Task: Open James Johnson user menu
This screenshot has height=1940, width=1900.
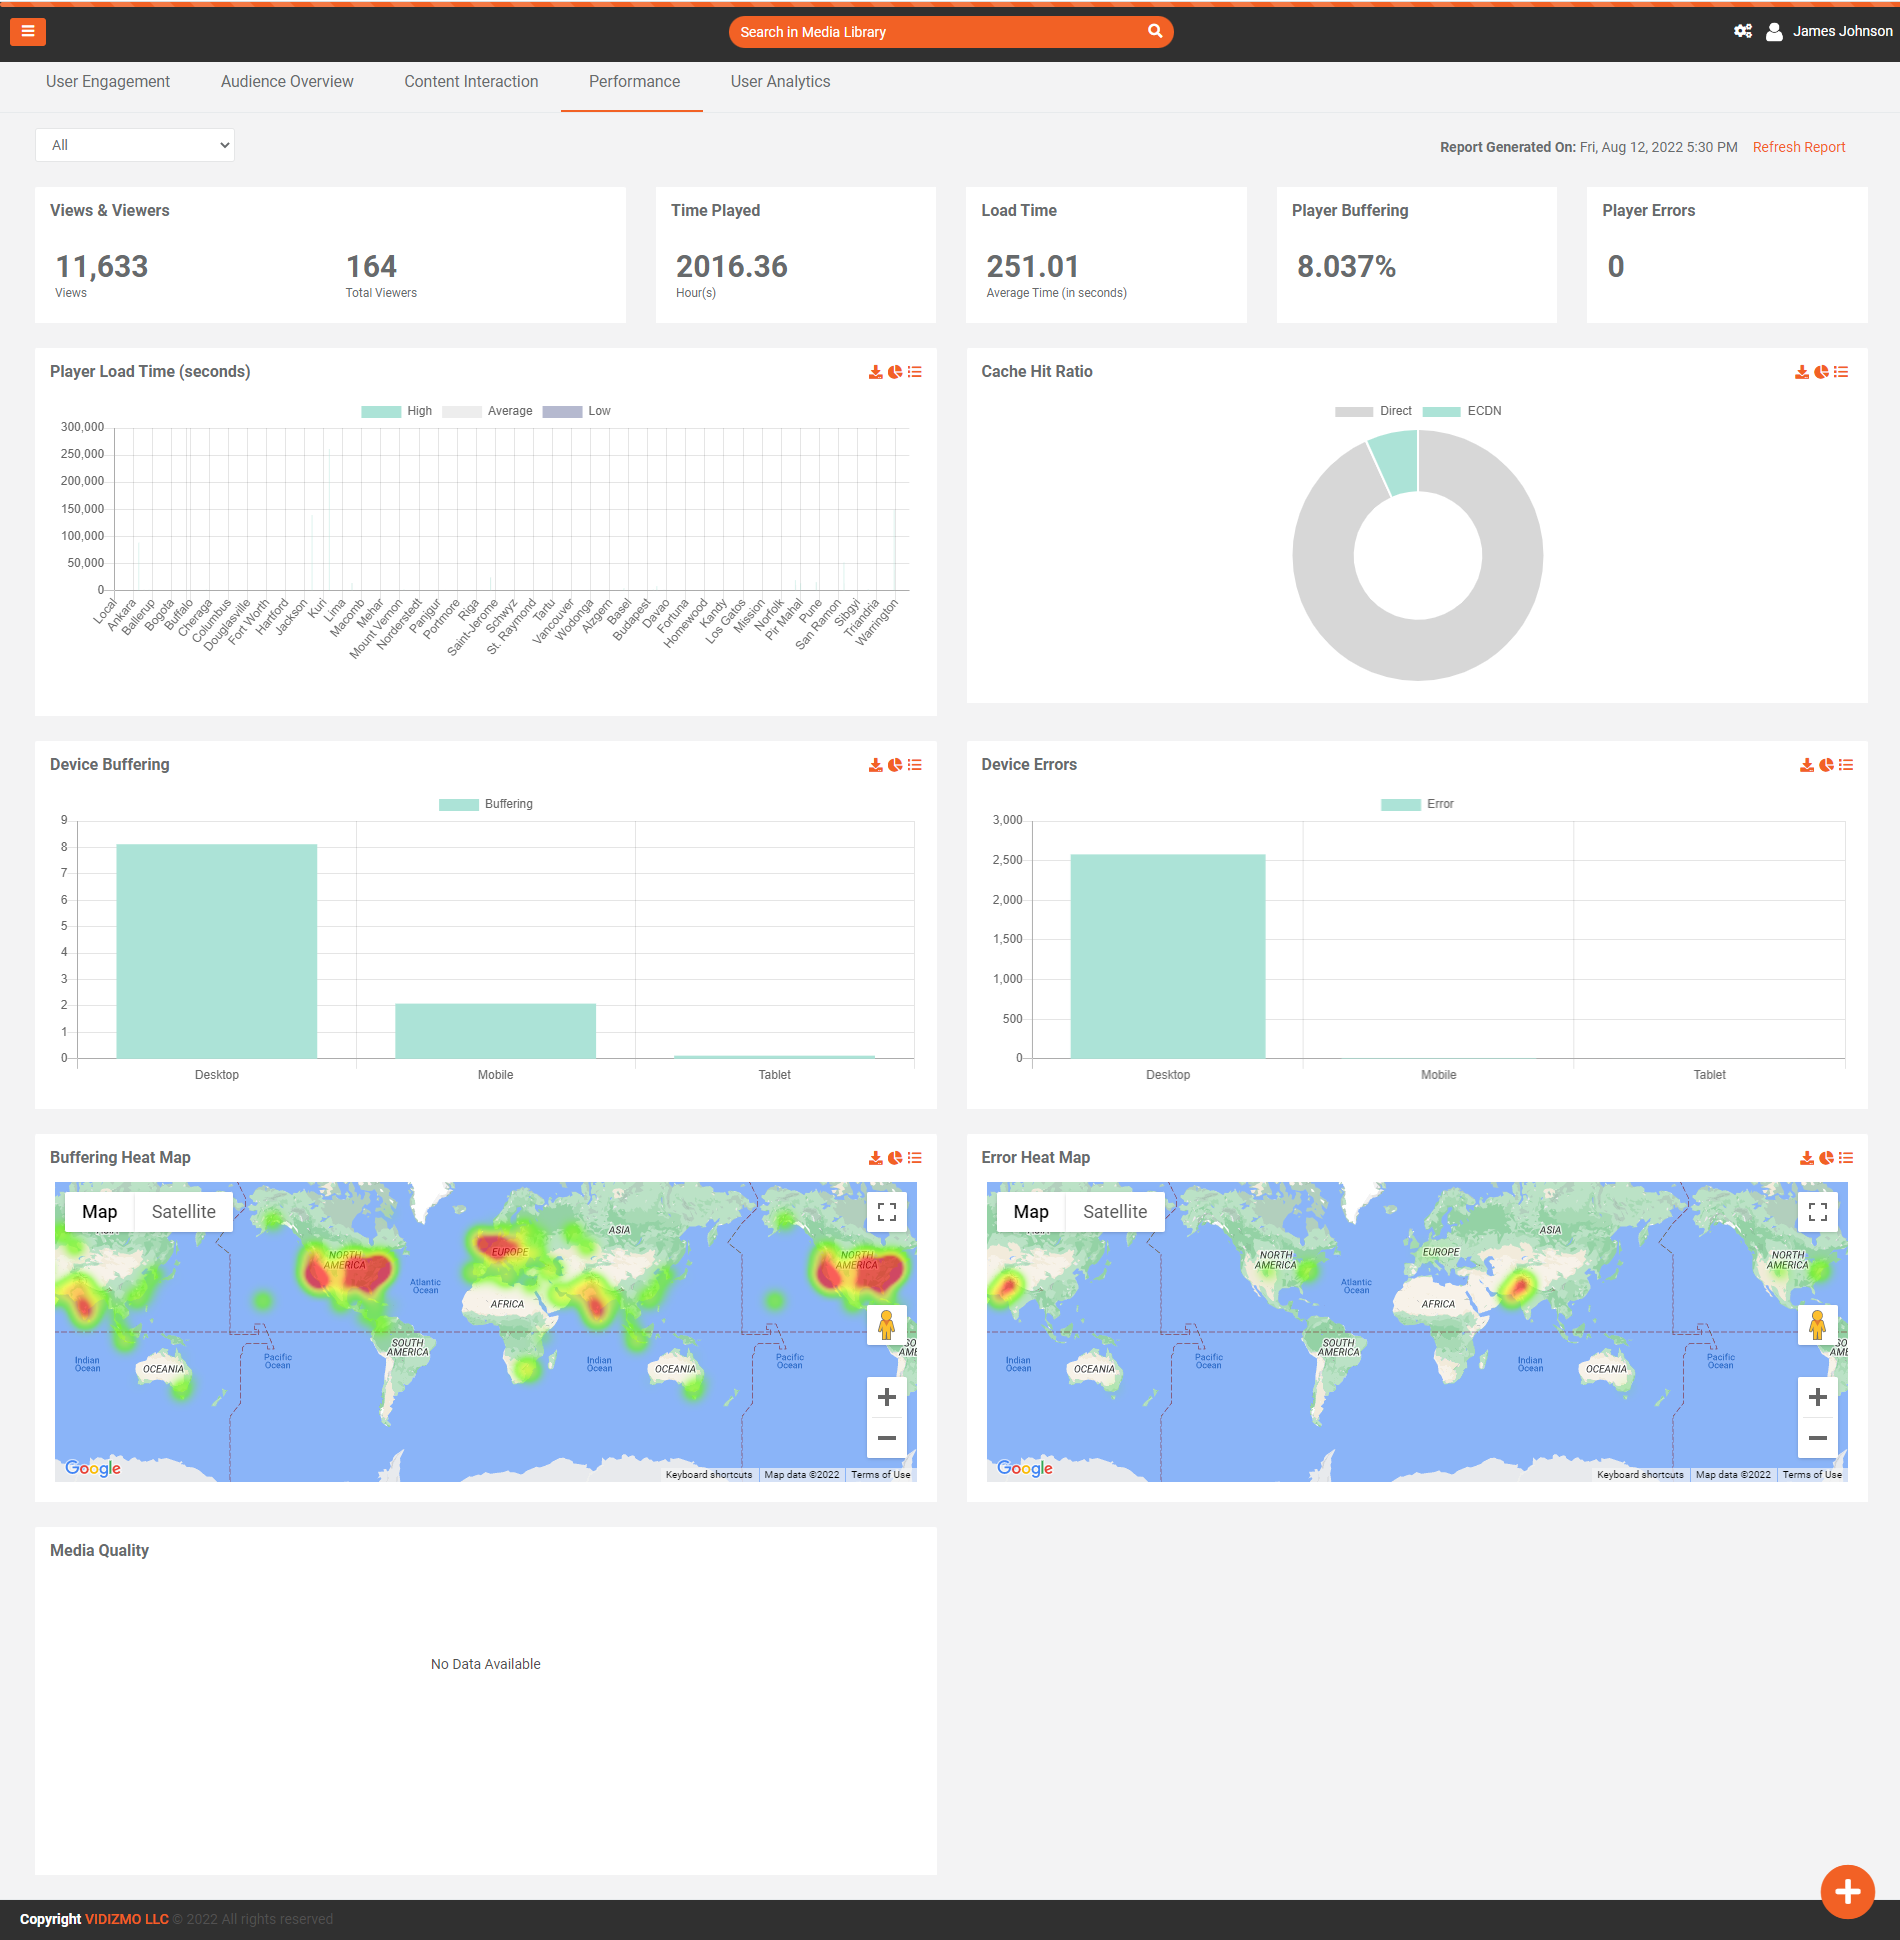Action: 1830,32
